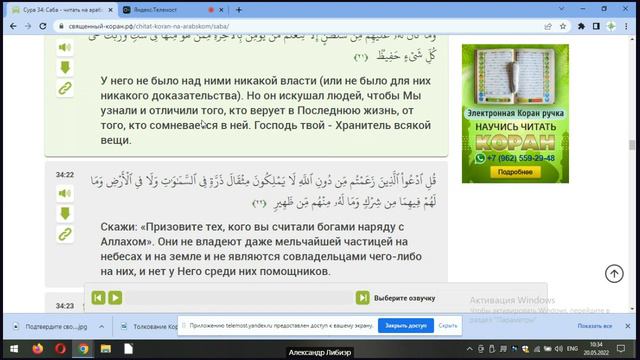Viewport: 640px width, 360px height.
Task: Open a new browser tab
Action: pos(239,10)
